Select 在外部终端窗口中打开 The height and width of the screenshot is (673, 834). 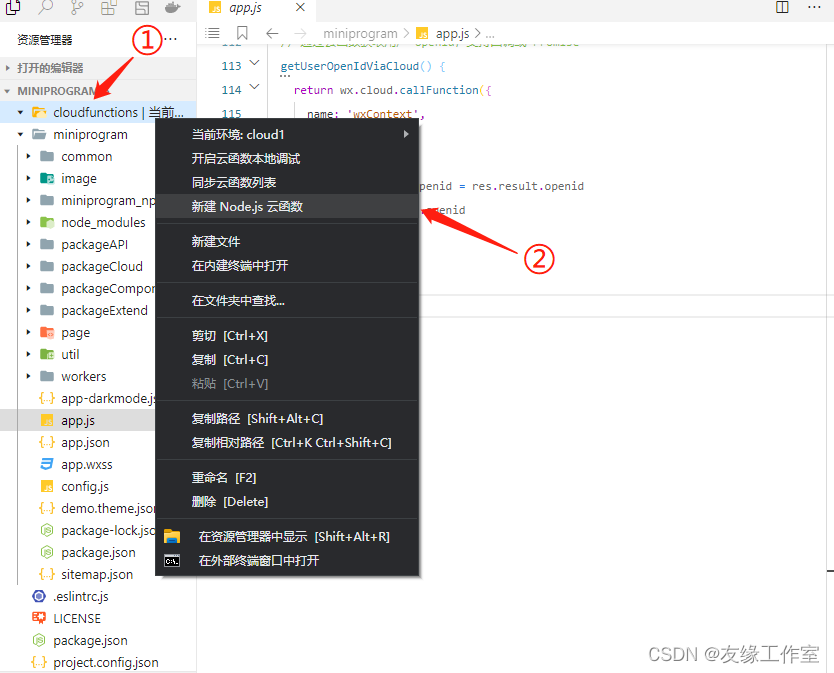pyautogui.click(x=287, y=561)
